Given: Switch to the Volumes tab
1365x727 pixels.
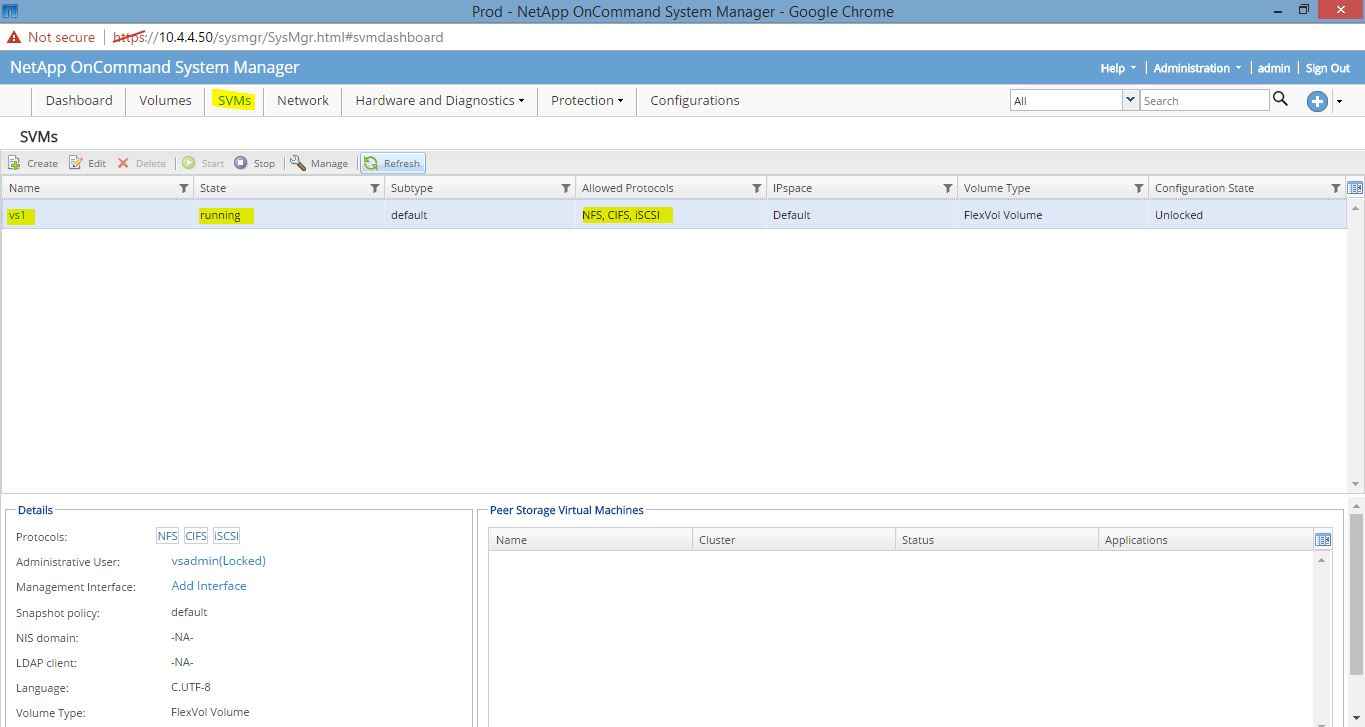Looking at the screenshot, I should click(164, 100).
